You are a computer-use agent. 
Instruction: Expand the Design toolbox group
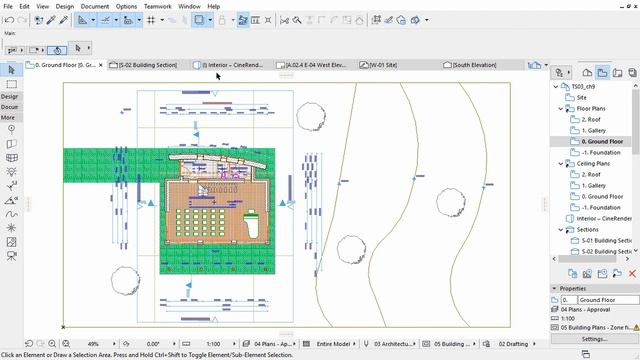[x=10, y=96]
